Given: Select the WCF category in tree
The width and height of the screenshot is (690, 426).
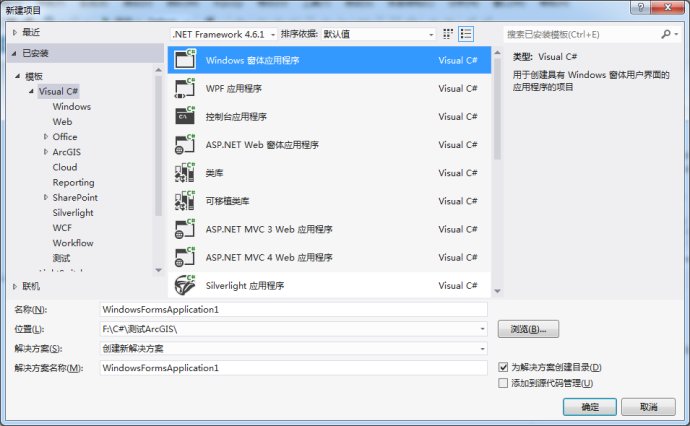Looking at the screenshot, I should 62,228.
